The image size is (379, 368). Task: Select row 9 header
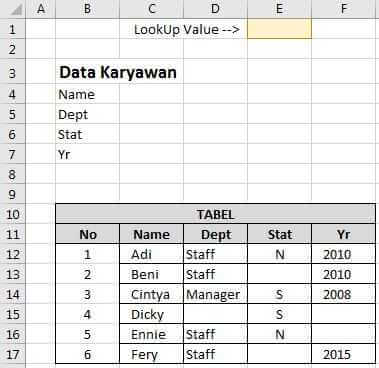tap(13, 194)
